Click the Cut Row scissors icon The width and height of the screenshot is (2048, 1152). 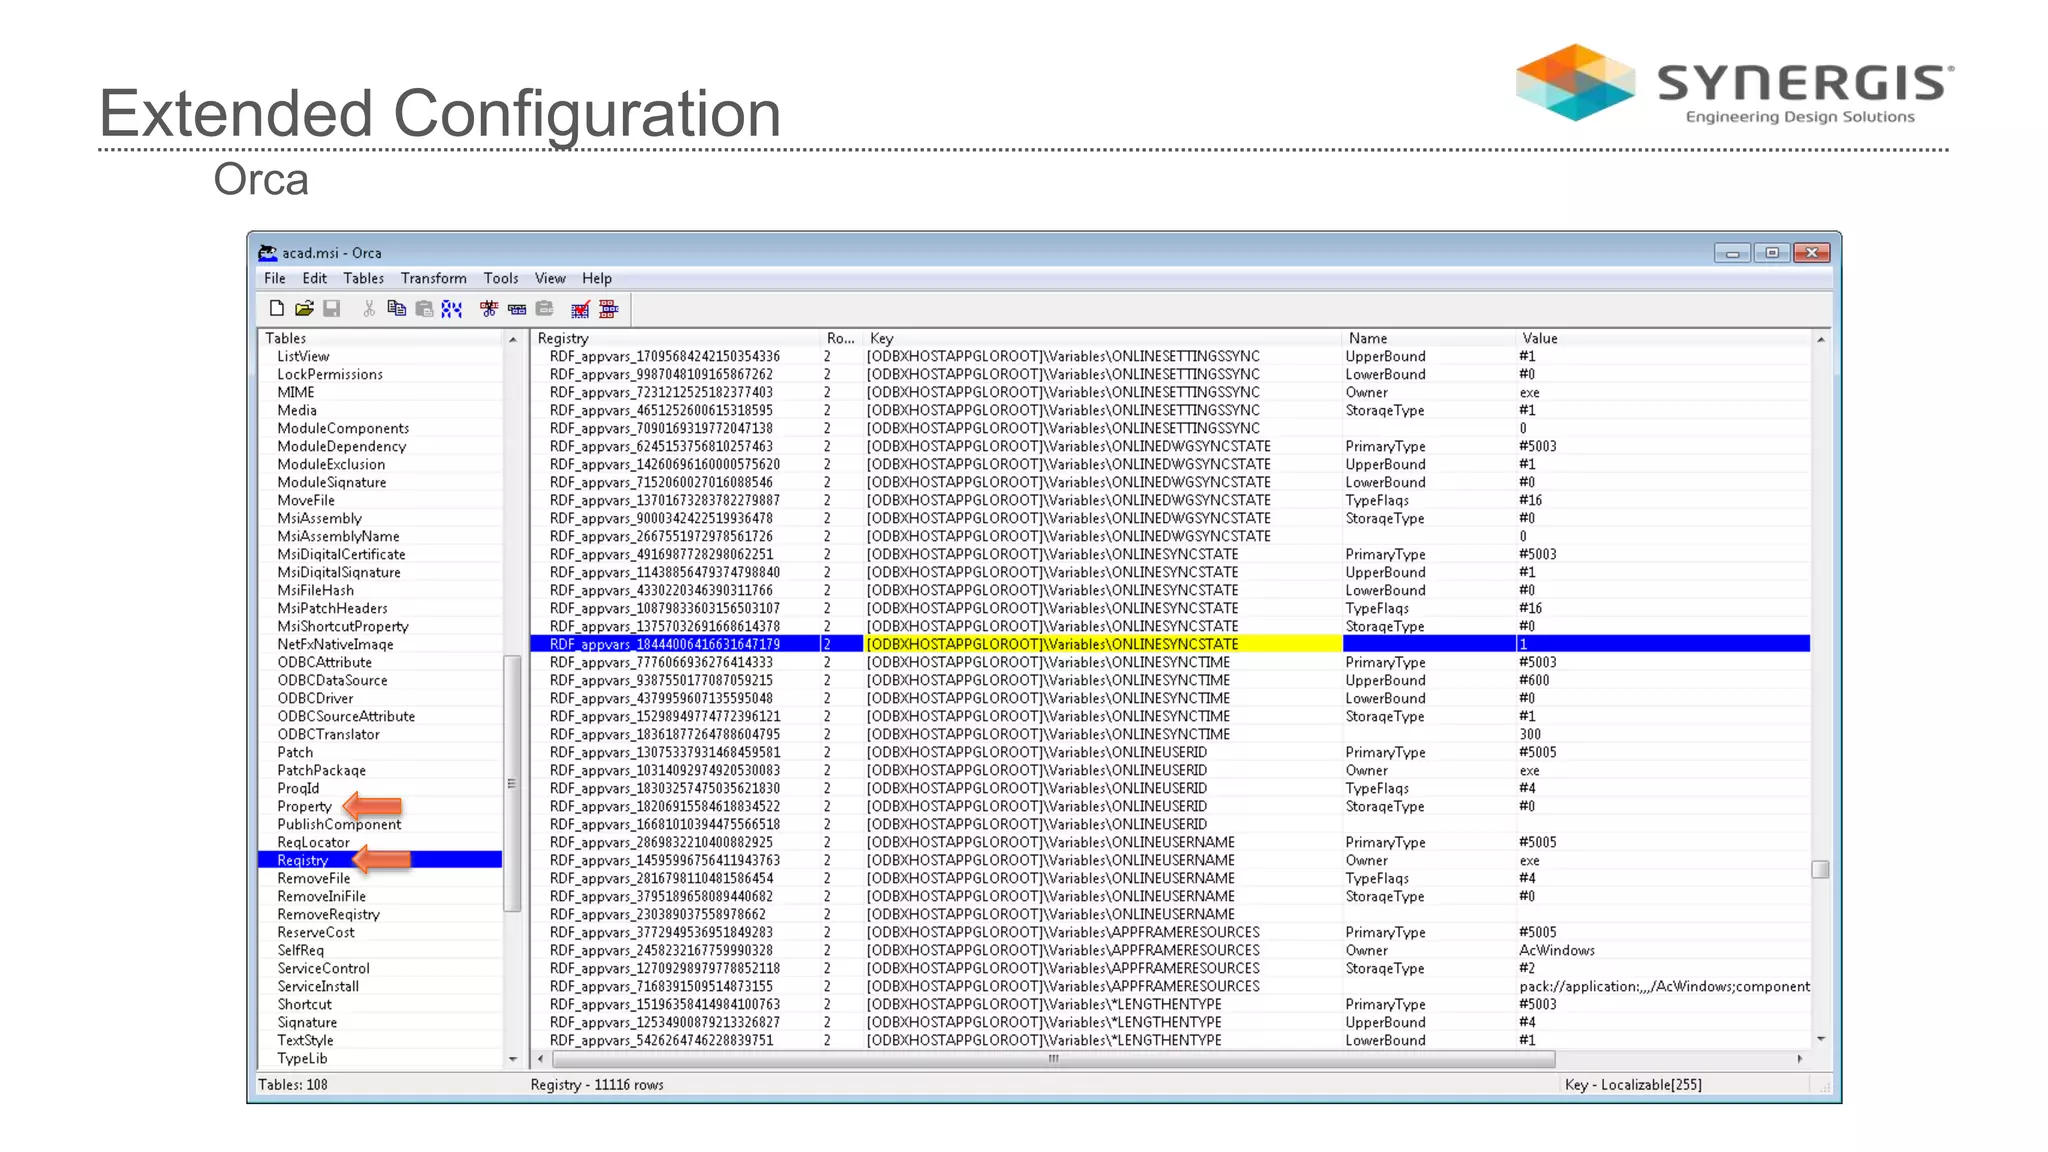(x=489, y=309)
